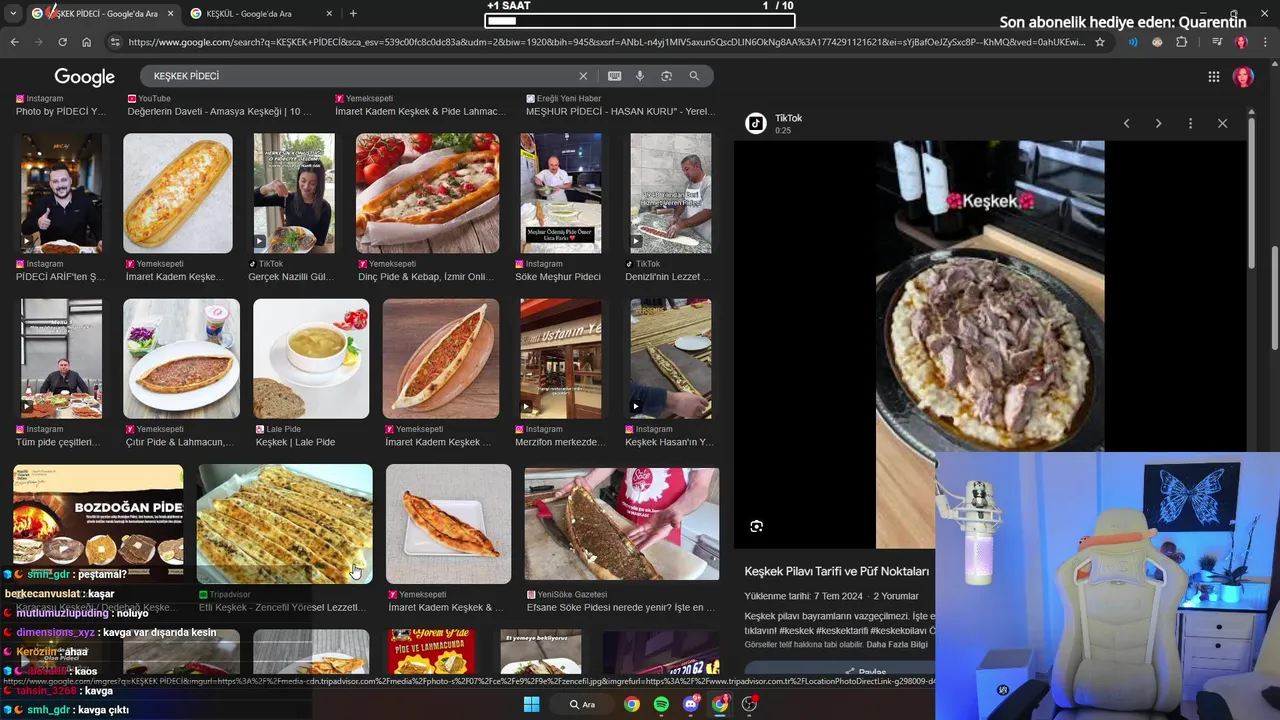Close the KEŞKEK PİDECİ tab

(x=169, y=14)
